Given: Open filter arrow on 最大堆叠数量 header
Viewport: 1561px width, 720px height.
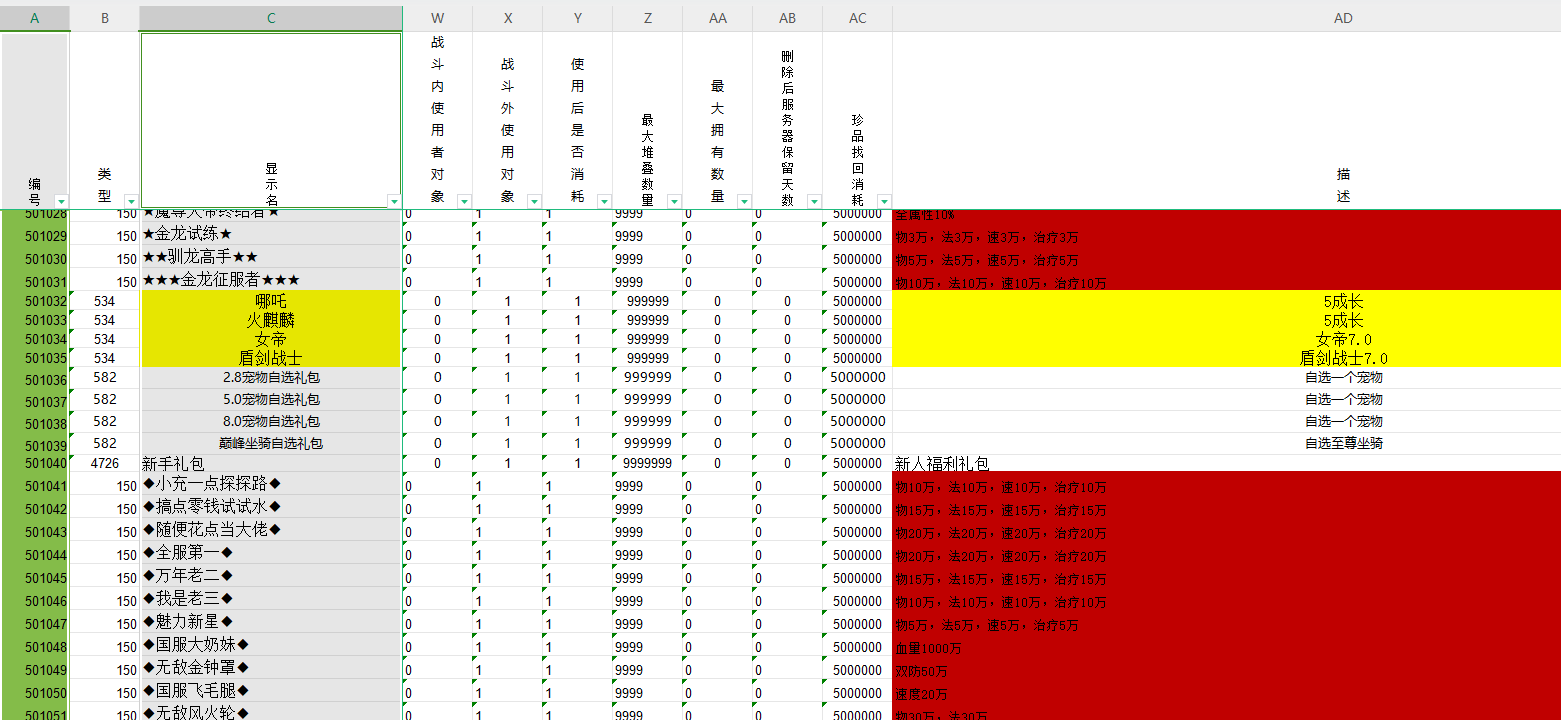Looking at the screenshot, I should click(x=673, y=201).
